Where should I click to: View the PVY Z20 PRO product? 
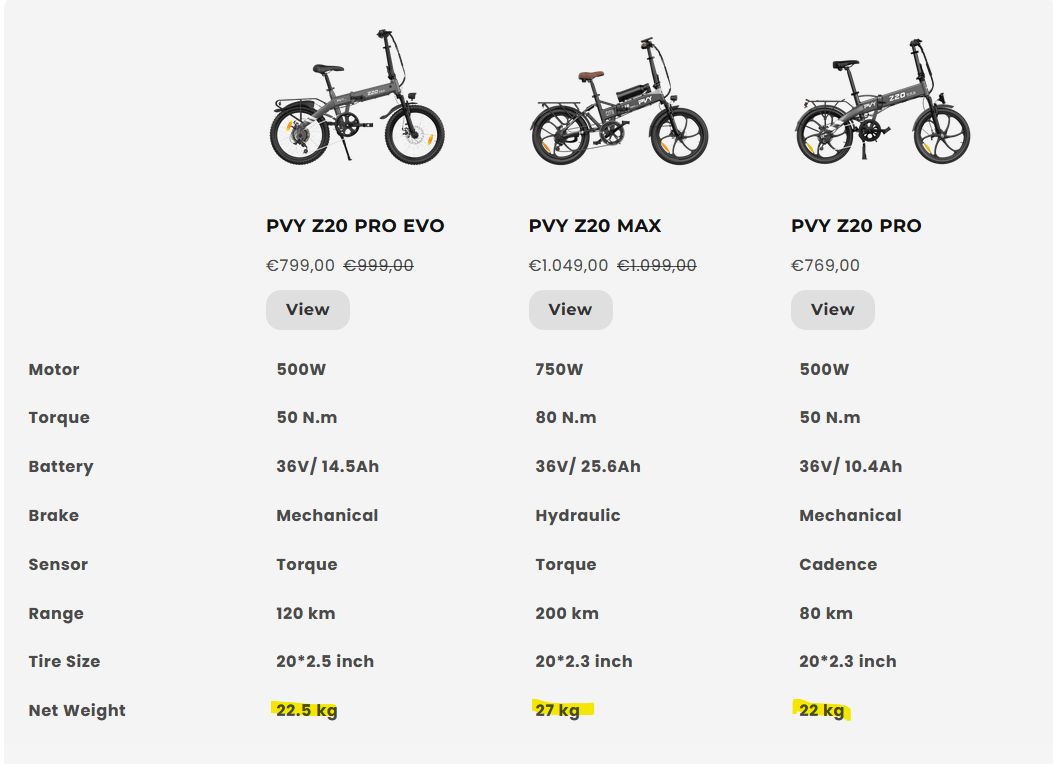[x=833, y=309]
